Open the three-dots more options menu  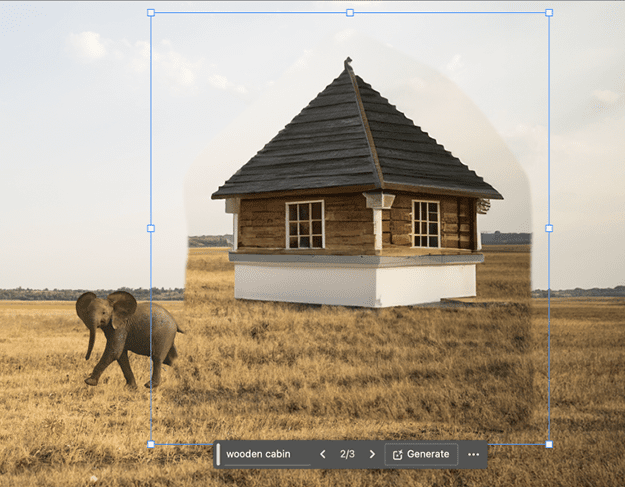pyautogui.click(x=474, y=454)
